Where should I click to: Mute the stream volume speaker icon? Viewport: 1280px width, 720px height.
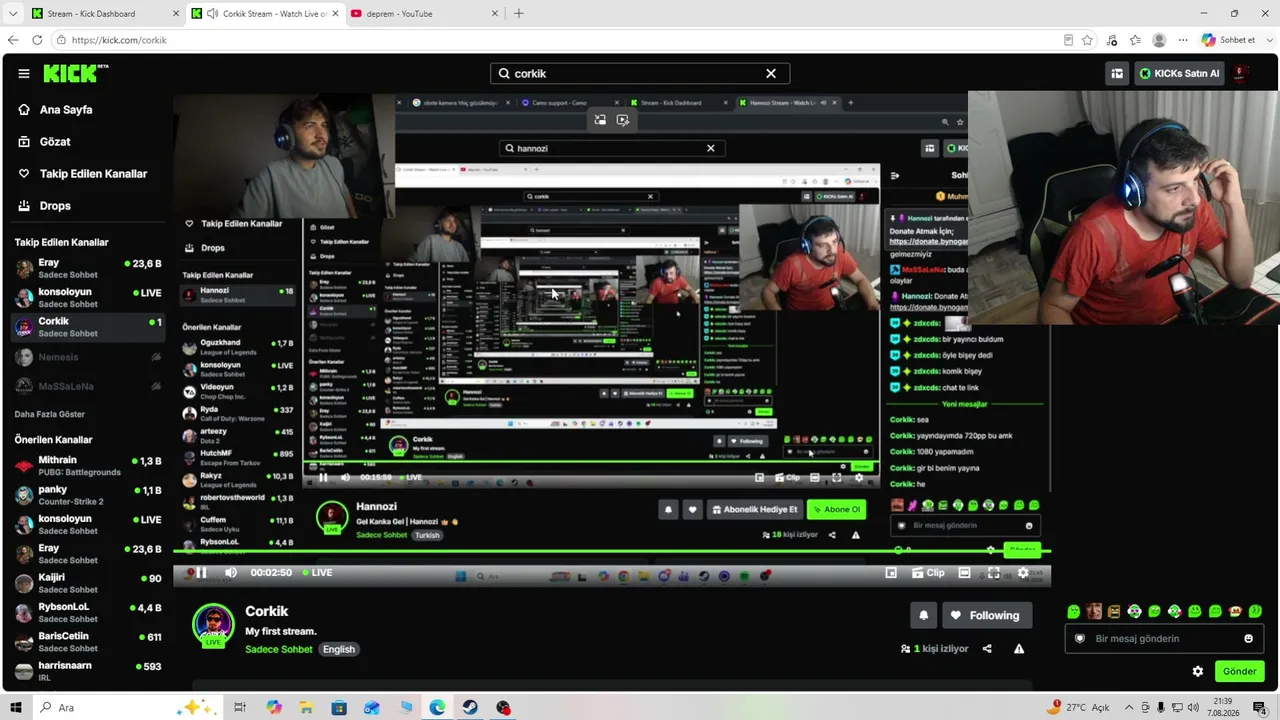231,573
